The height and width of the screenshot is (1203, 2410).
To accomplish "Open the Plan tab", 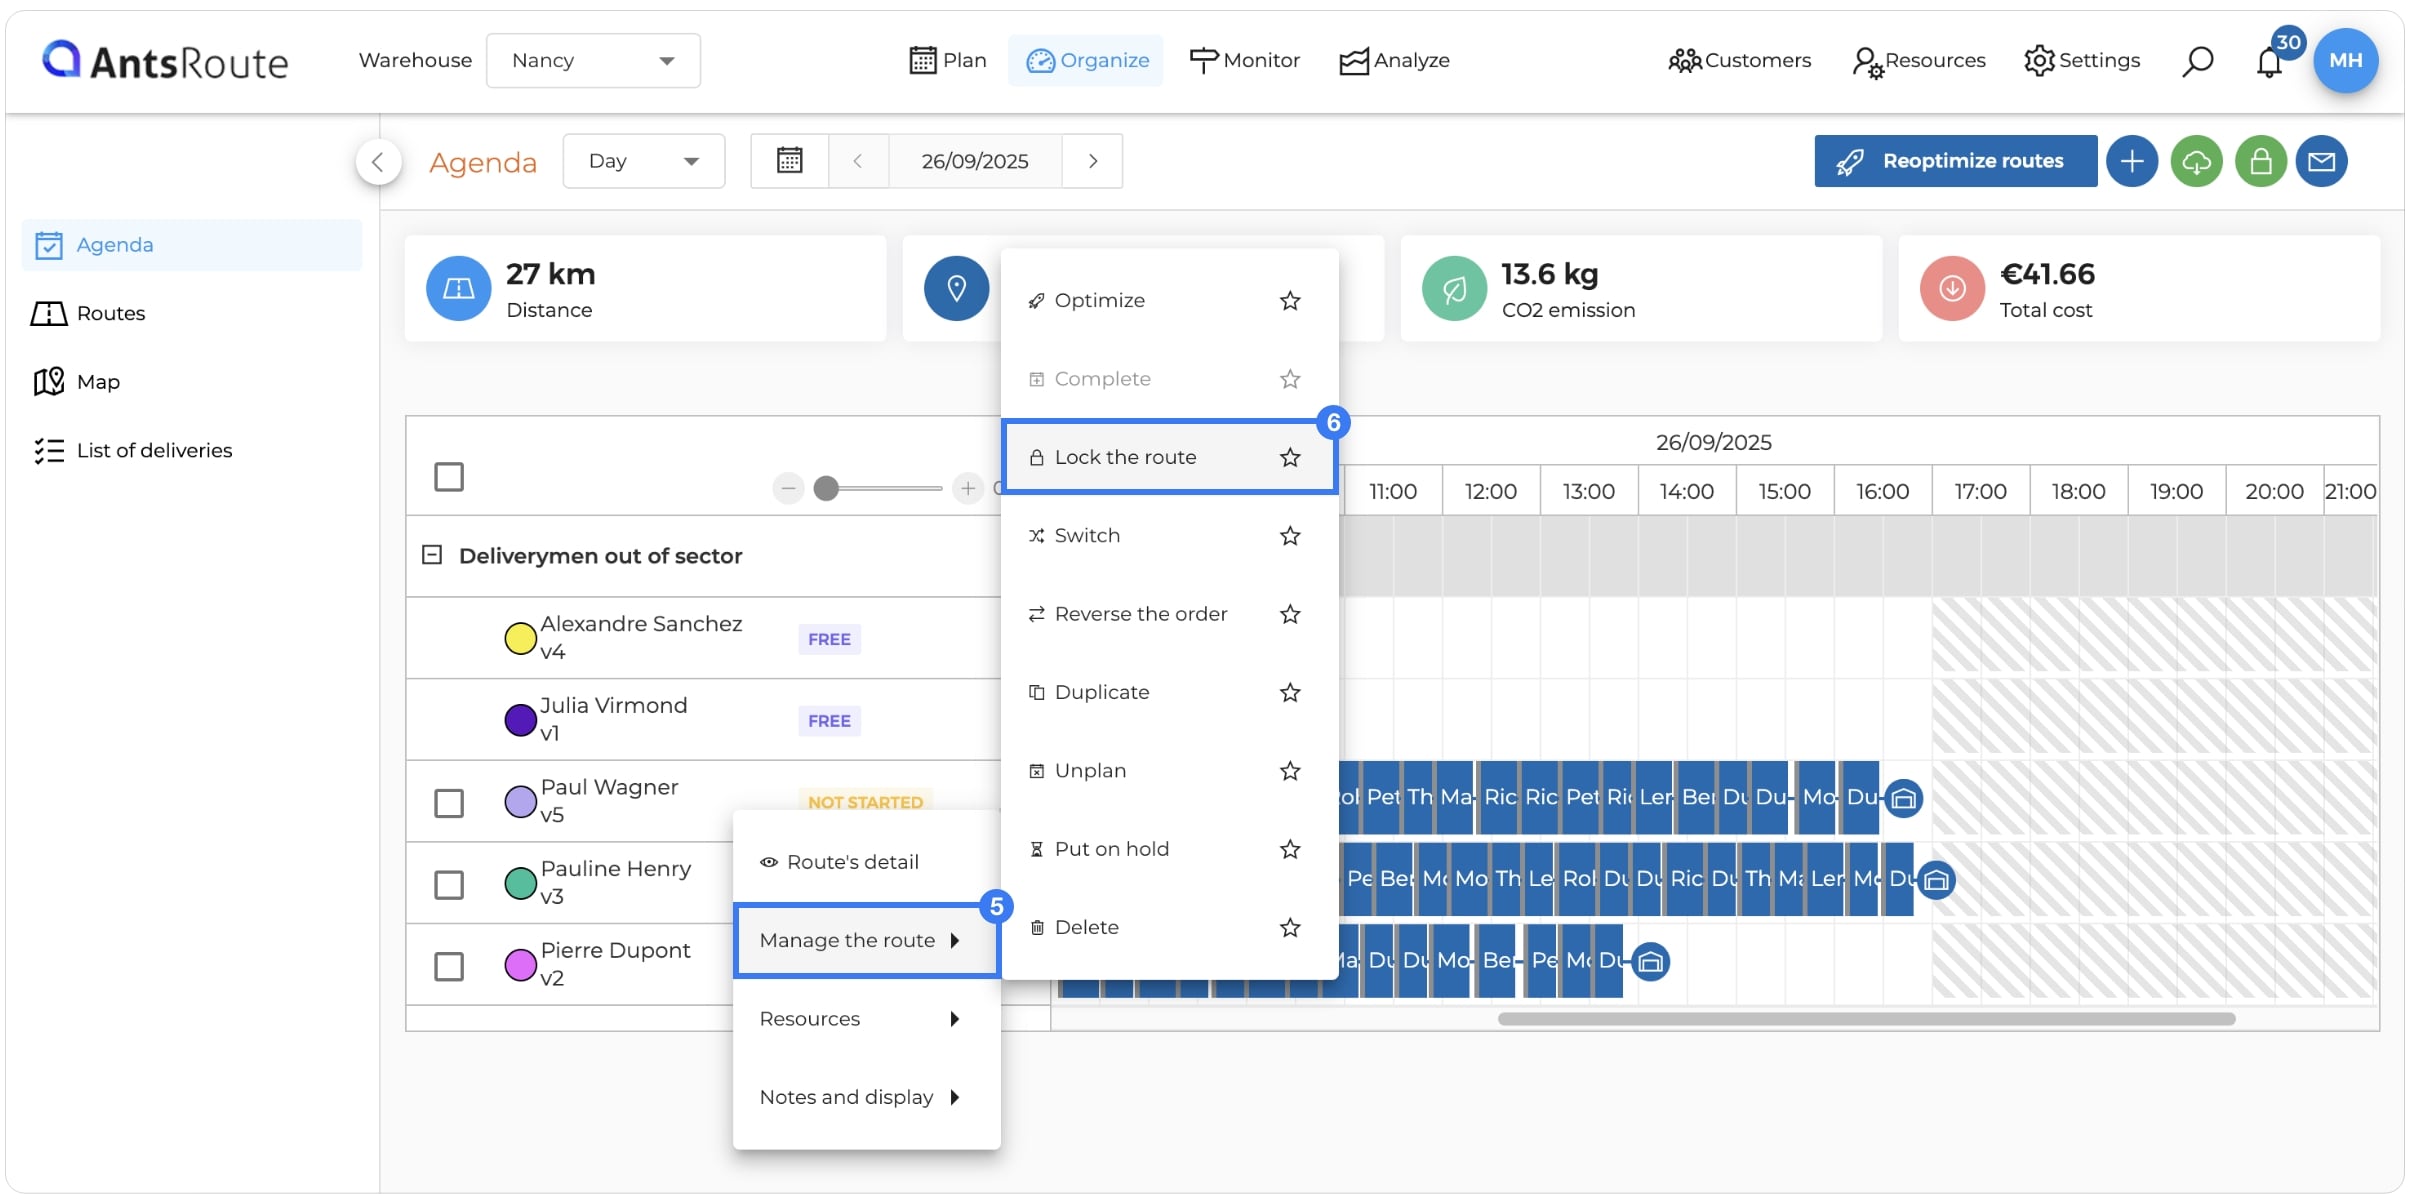I will 948,60.
